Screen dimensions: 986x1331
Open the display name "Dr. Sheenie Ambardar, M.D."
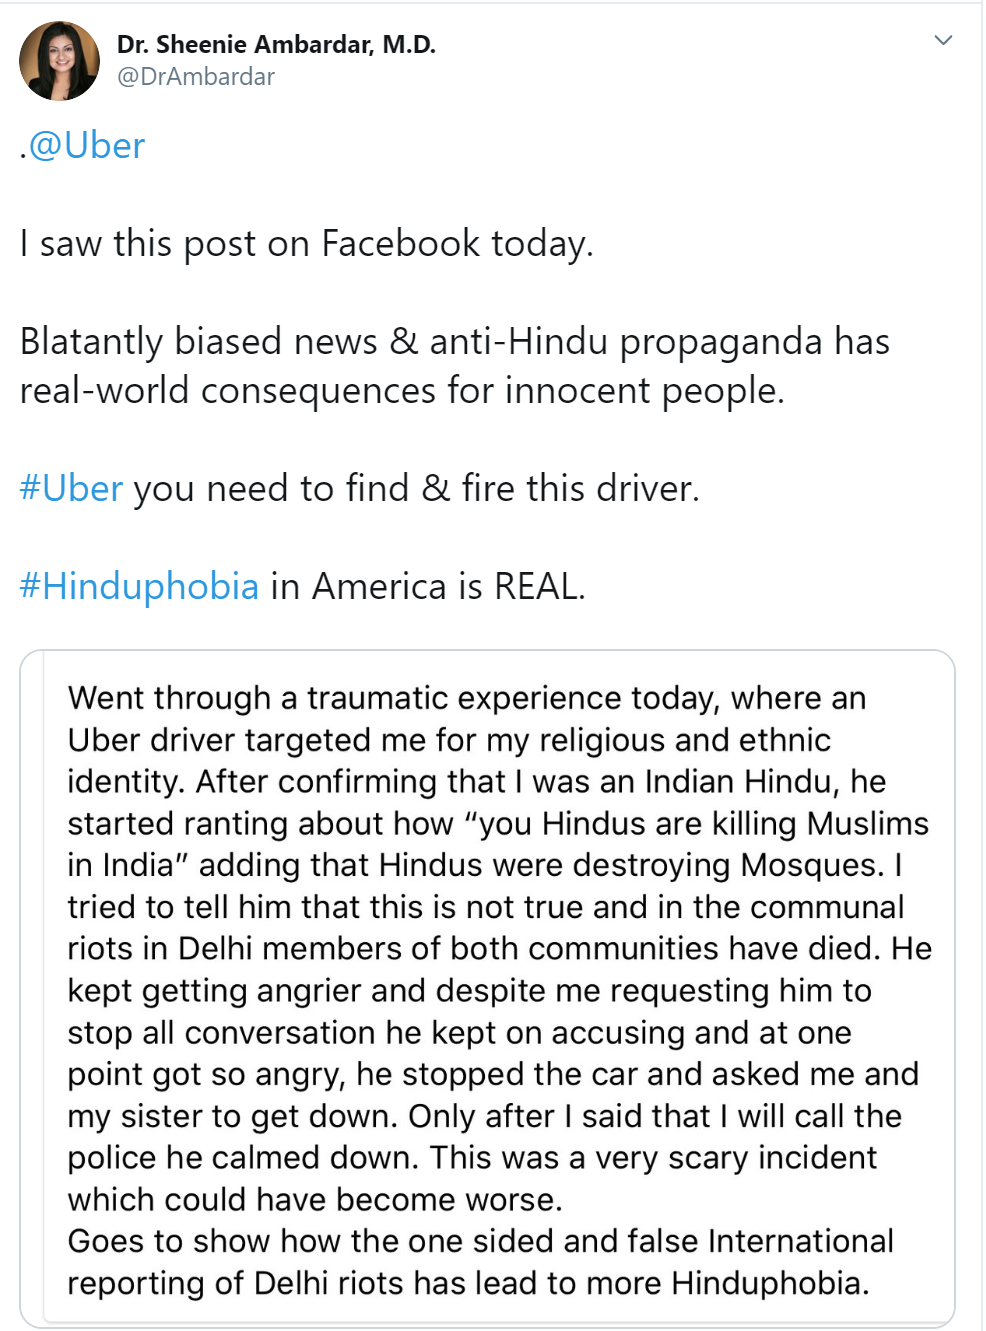[276, 45]
